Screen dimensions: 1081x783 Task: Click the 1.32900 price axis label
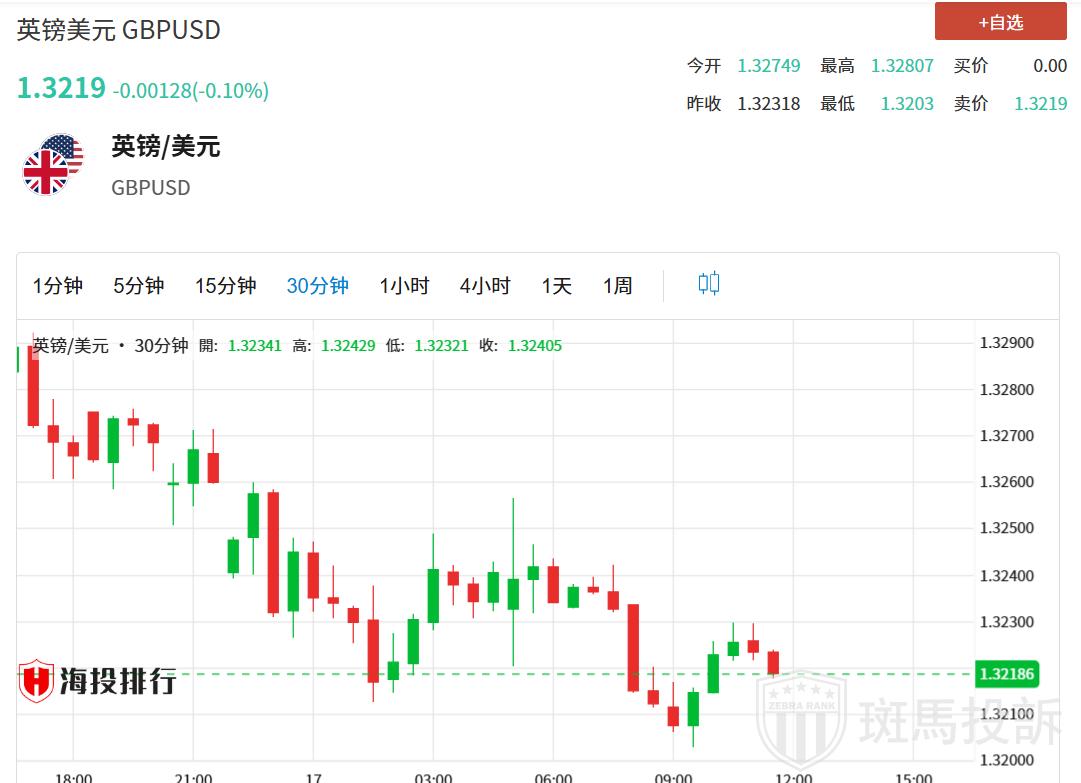point(1007,343)
